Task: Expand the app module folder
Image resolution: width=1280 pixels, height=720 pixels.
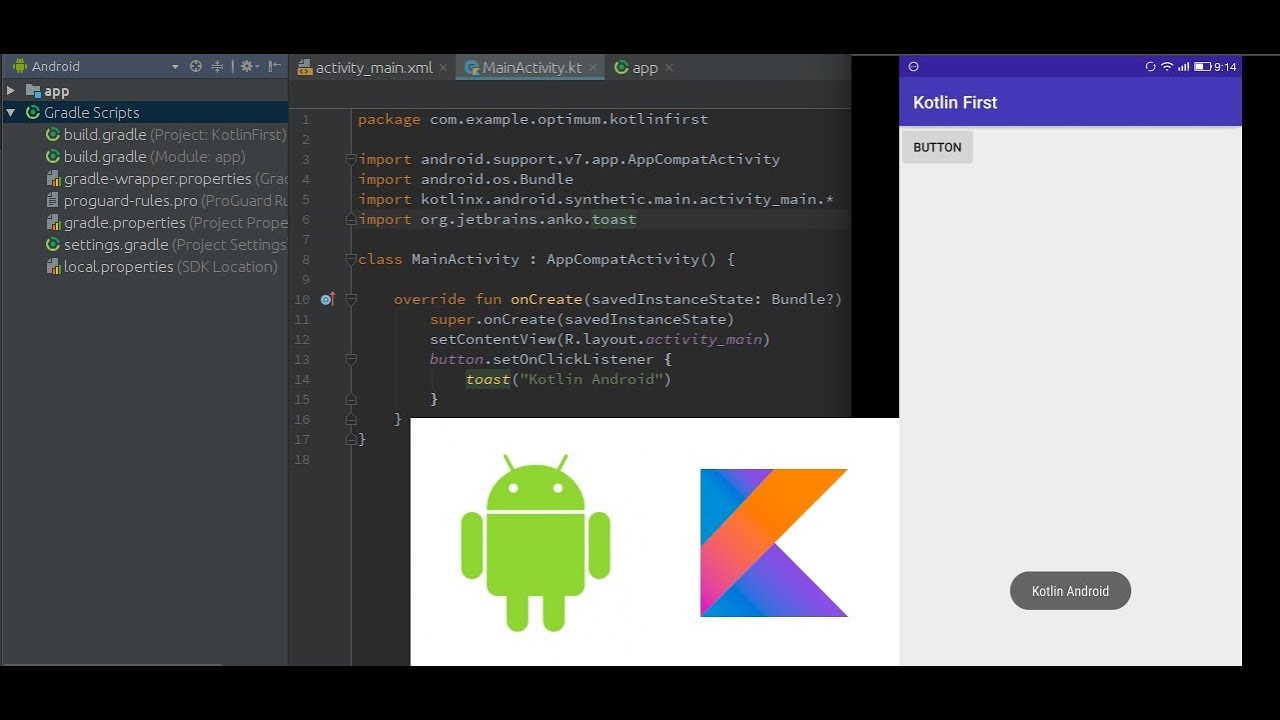Action: point(11,91)
